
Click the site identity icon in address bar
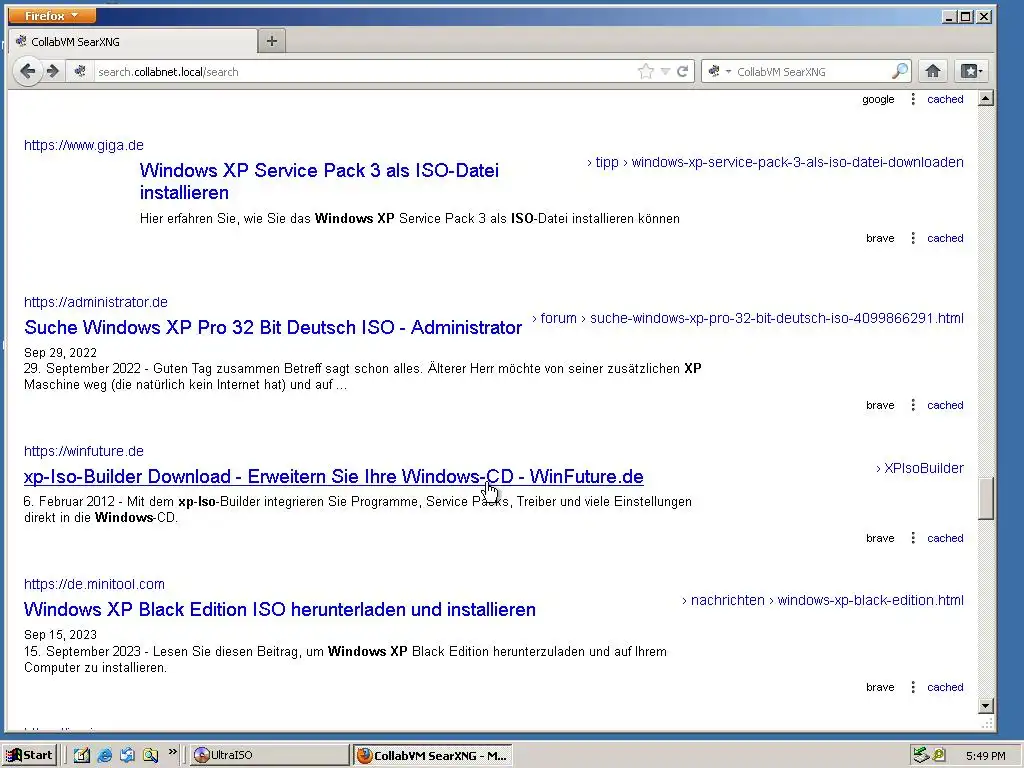80,71
